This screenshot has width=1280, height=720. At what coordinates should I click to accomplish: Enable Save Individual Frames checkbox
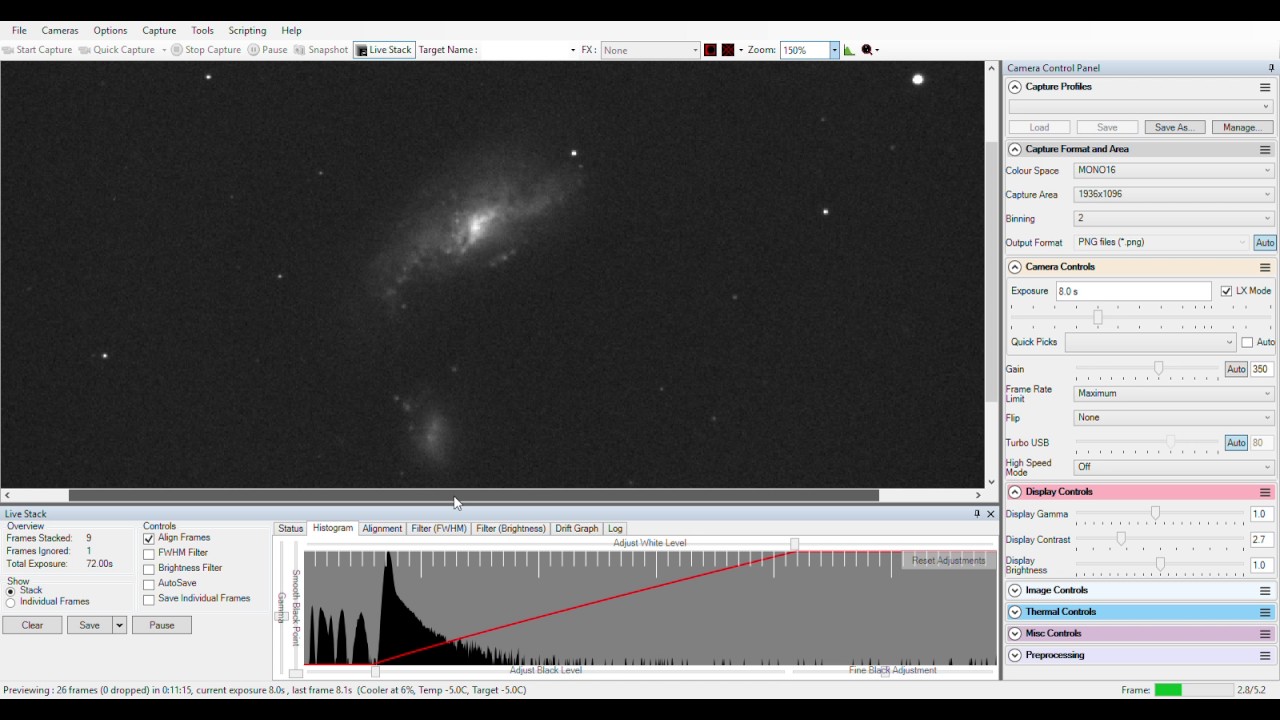149,600
